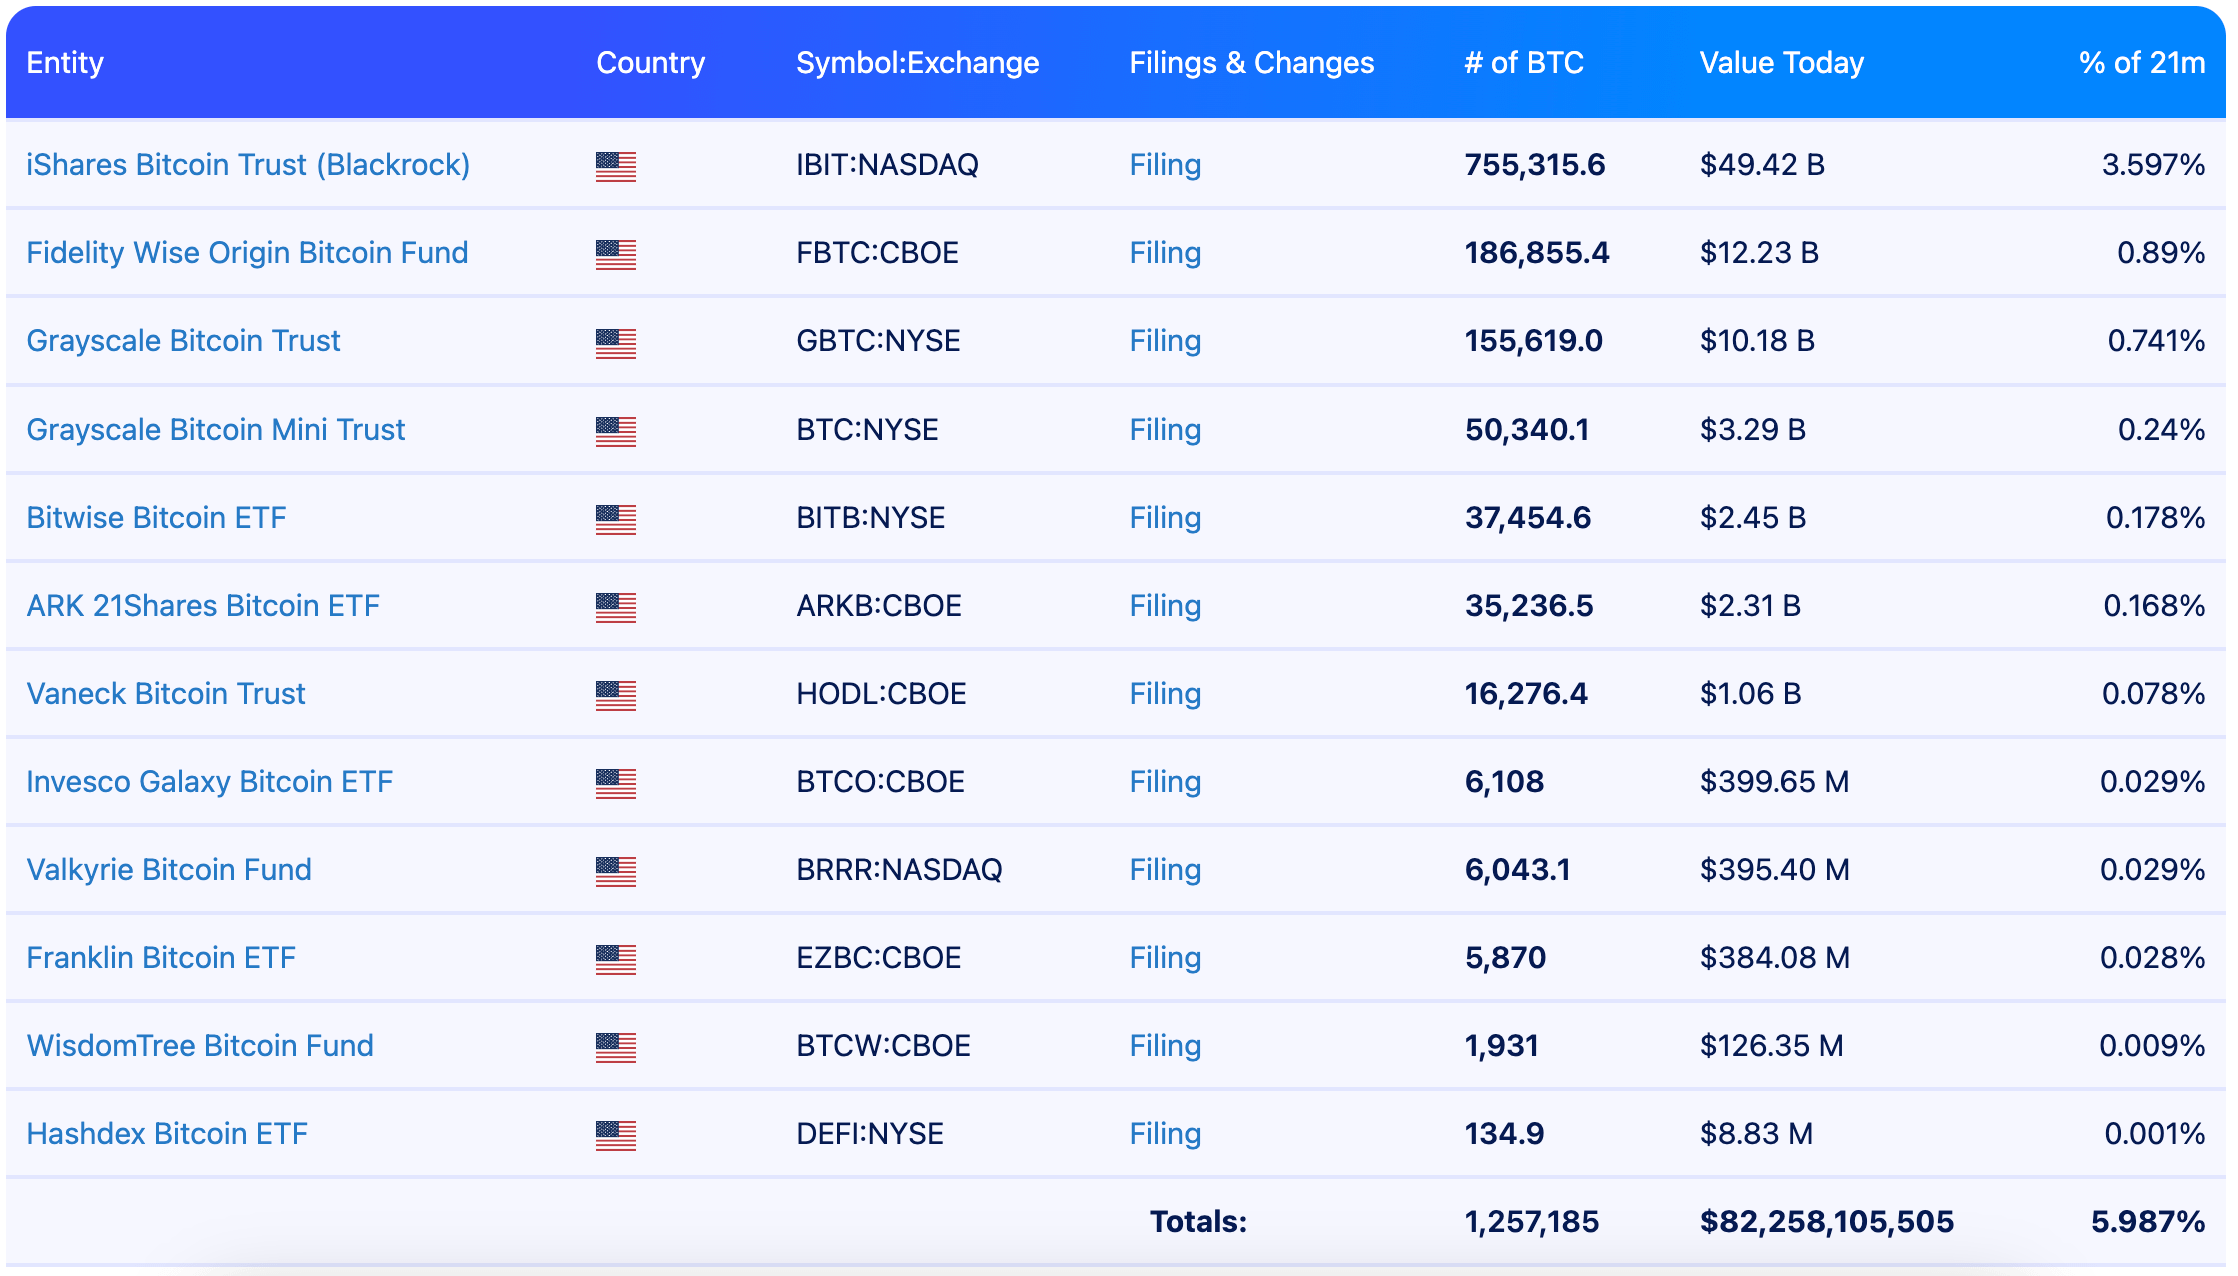Sort by the # of BTC column header
The width and height of the screenshot is (2238, 1276).
pyautogui.click(x=1524, y=63)
